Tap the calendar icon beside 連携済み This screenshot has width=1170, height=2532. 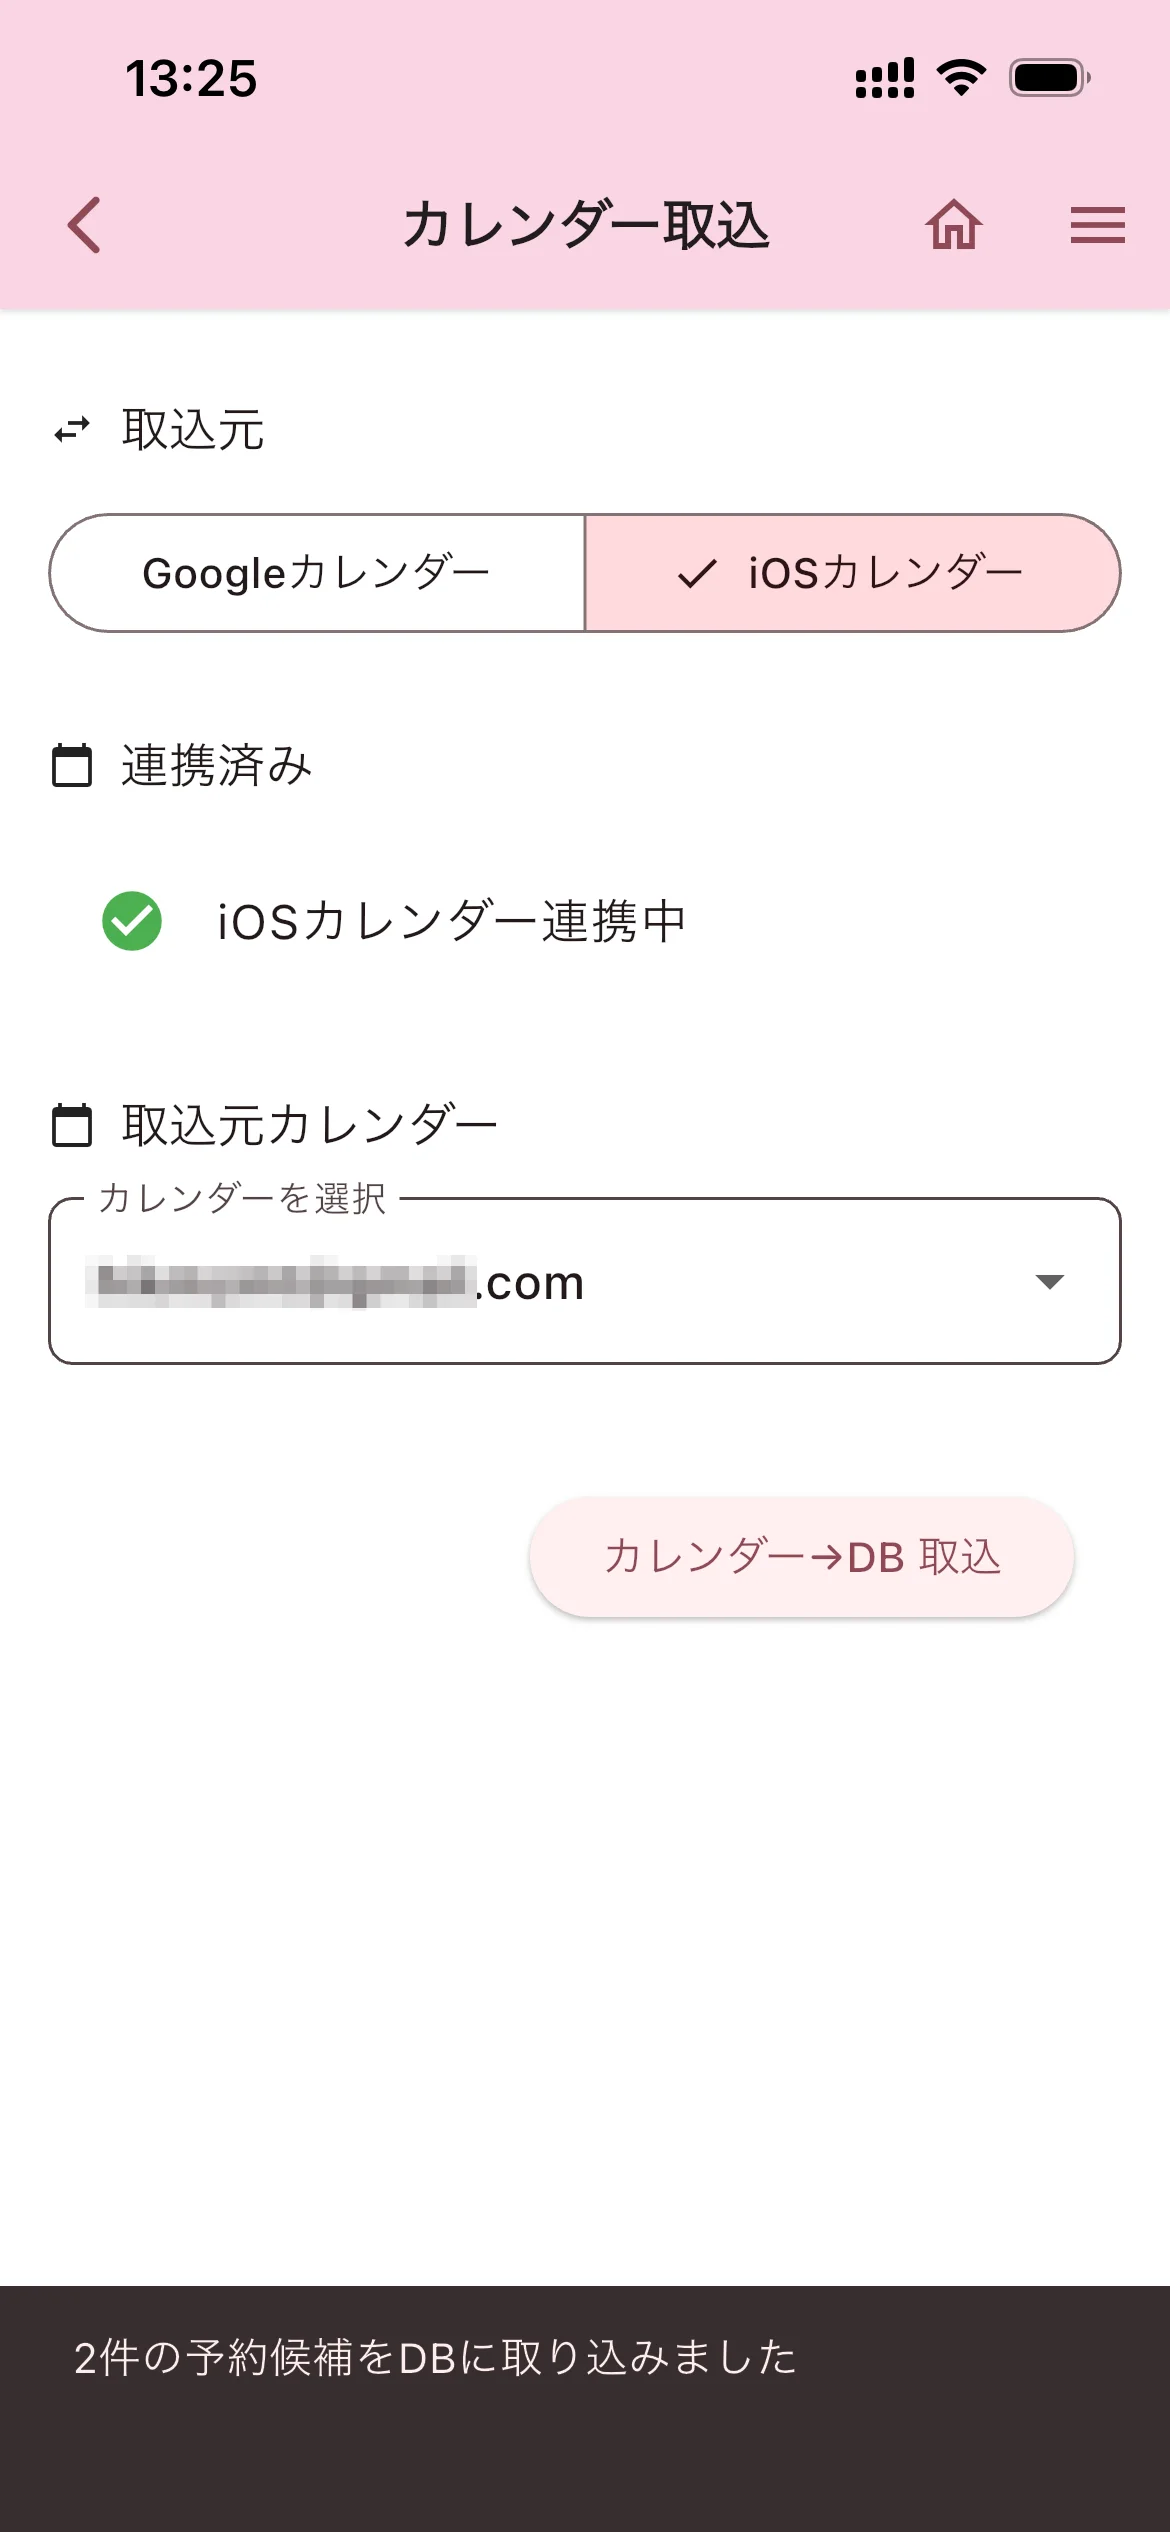tap(72, 766)
